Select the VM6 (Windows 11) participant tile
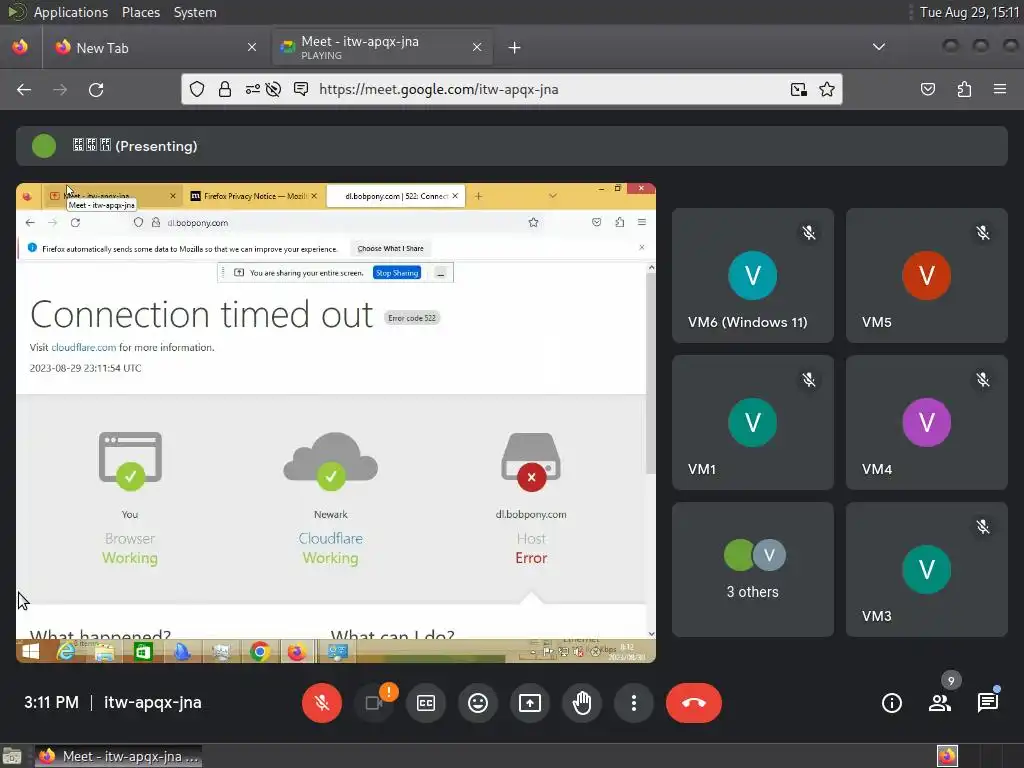Image resolution: width=1024 pixels, height=768 pixels. pyautogui.click(x=752, y=275)
